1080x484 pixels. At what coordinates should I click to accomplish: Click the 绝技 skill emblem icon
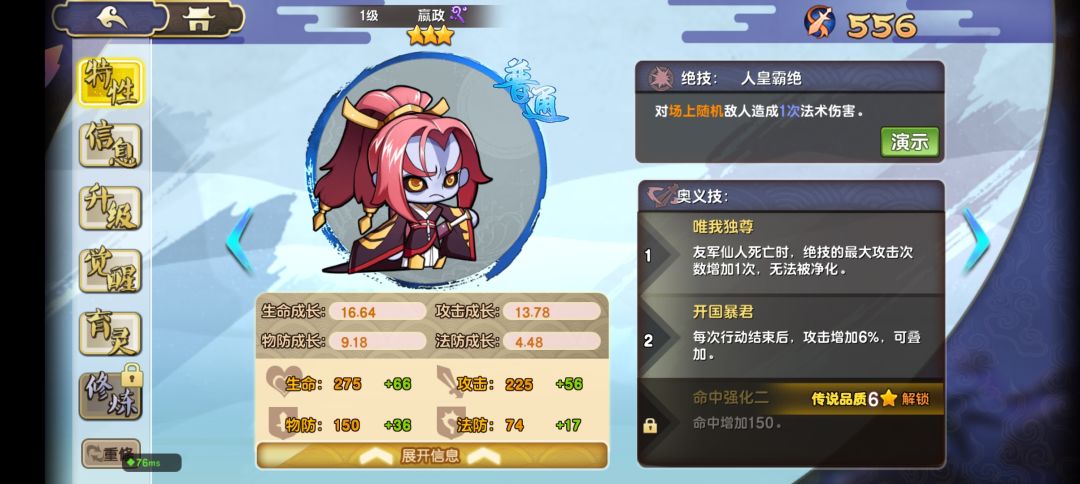(x=661, y=78)
